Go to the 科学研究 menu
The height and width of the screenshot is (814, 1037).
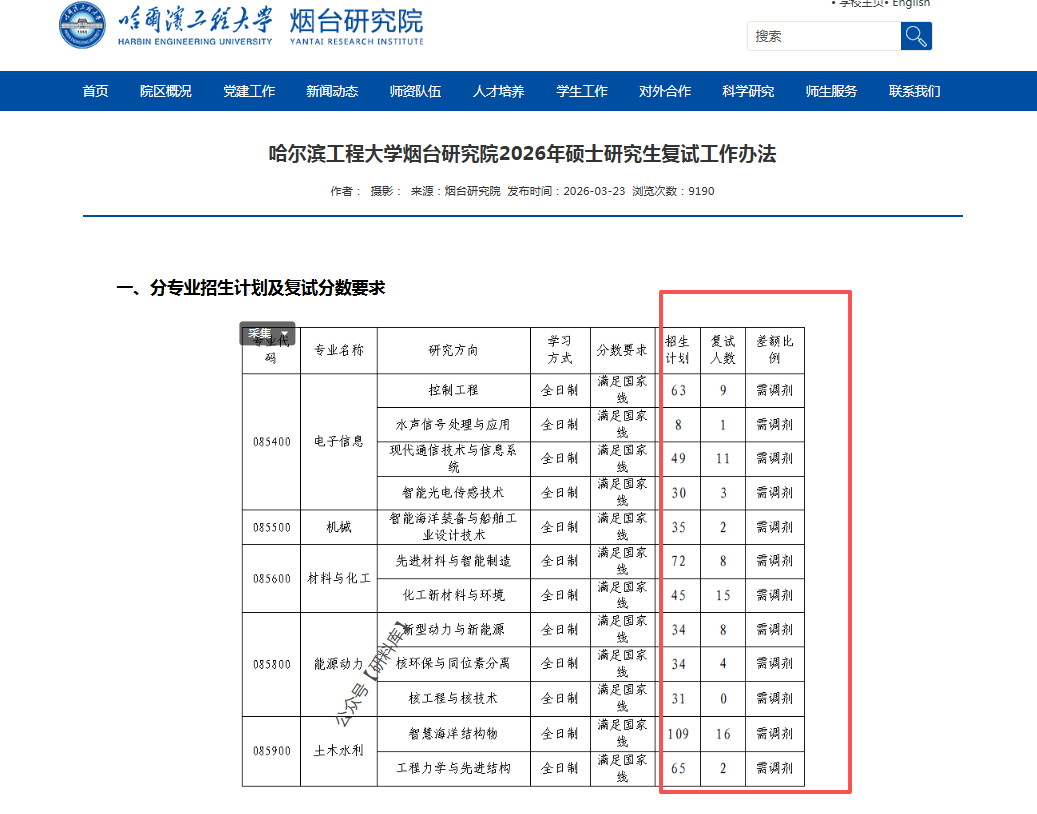pos(748,91)
